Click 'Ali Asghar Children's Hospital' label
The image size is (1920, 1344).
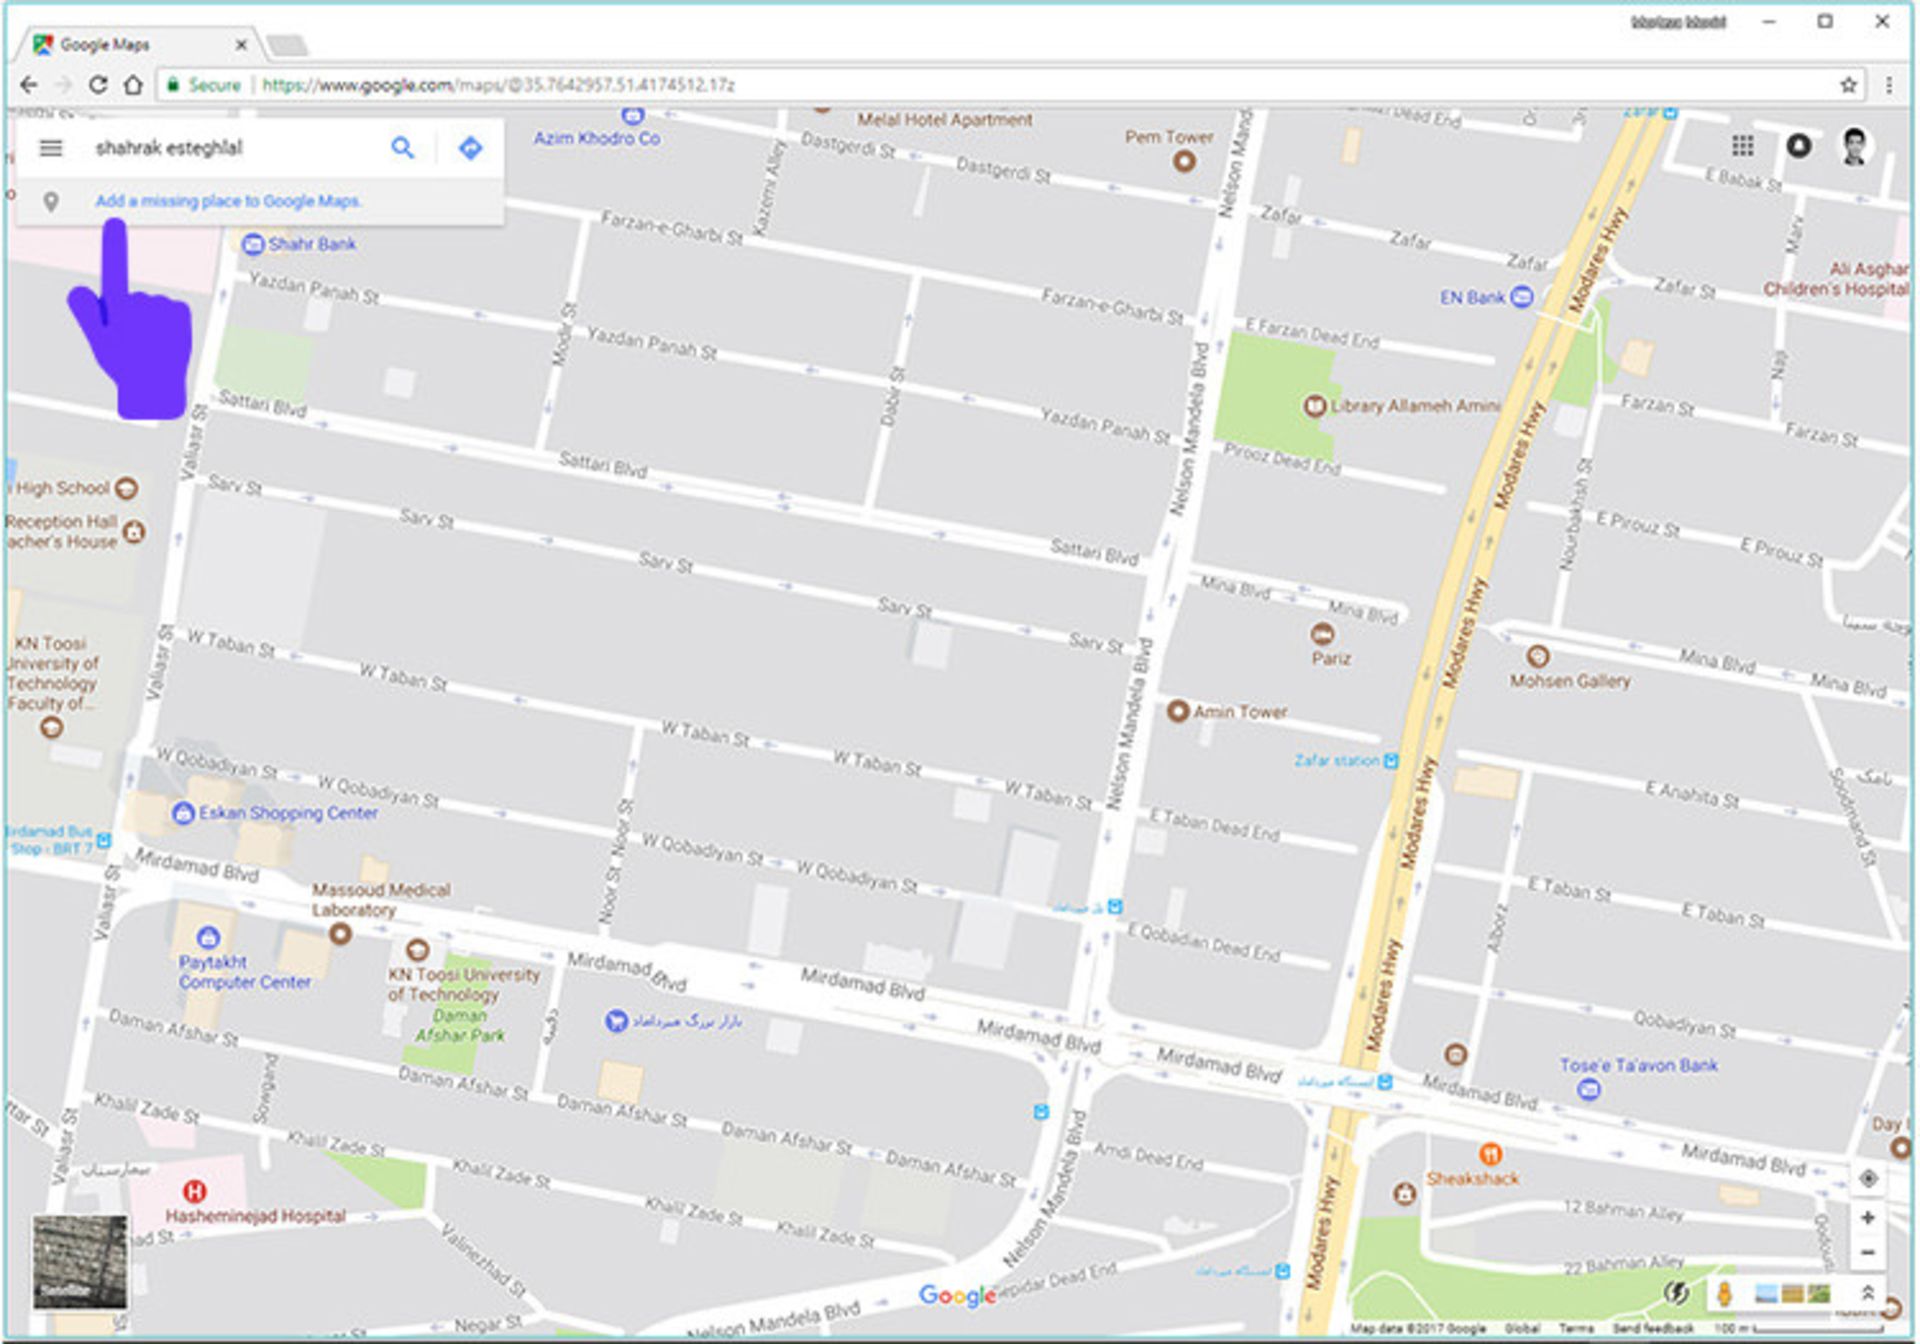coord(1836,279)
